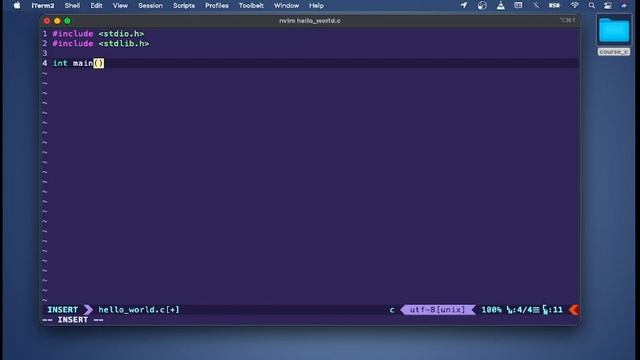The width and height of the screenshot is (640, 360).
Task: Open the Shell menu
Action: (72, 6)
